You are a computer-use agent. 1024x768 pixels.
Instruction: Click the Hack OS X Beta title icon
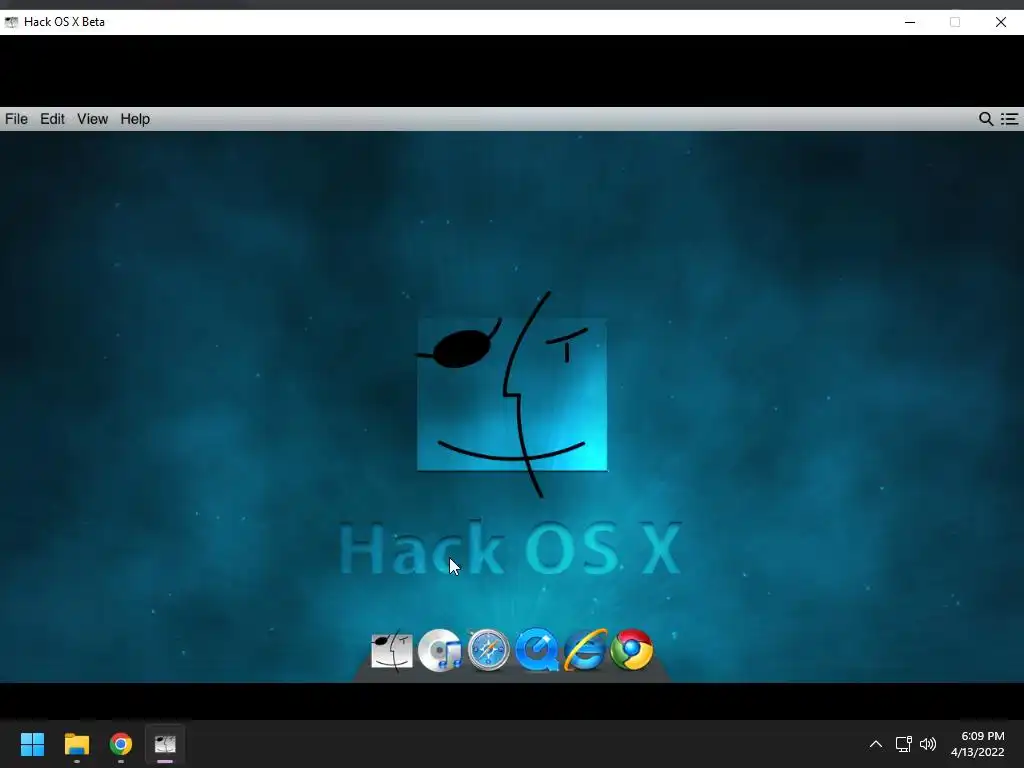coord(11,22)
